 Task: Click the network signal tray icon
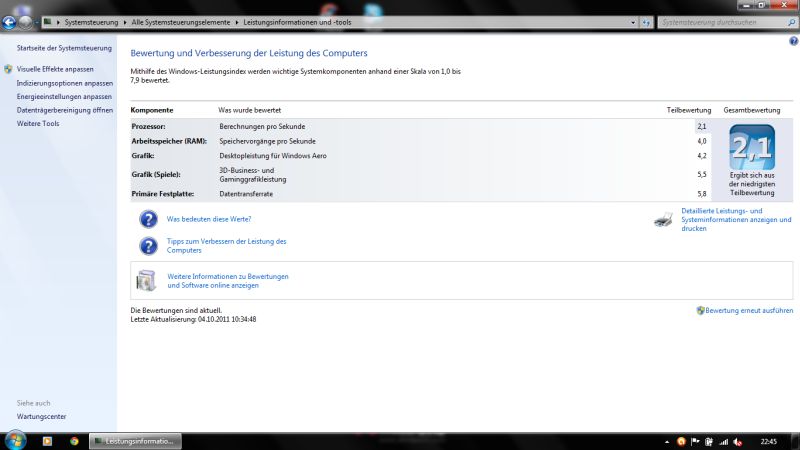pos(723,442)
